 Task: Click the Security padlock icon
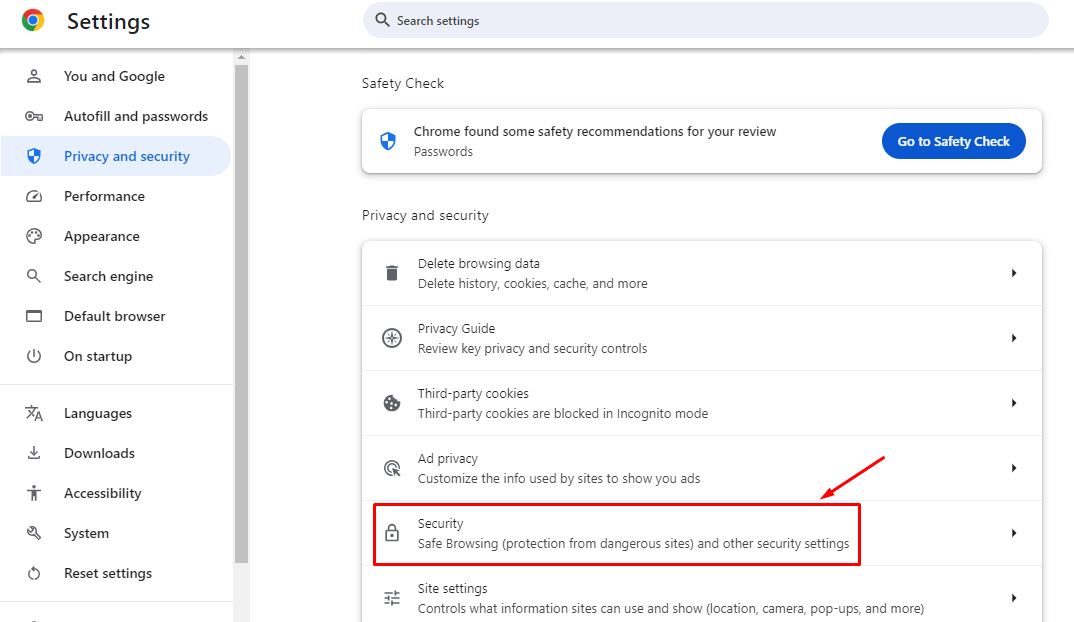392,533
